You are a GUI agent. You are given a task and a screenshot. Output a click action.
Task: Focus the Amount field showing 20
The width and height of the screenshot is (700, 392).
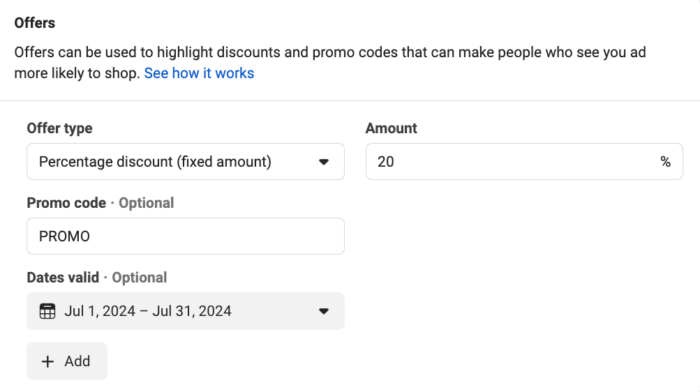tap(524, 162)
